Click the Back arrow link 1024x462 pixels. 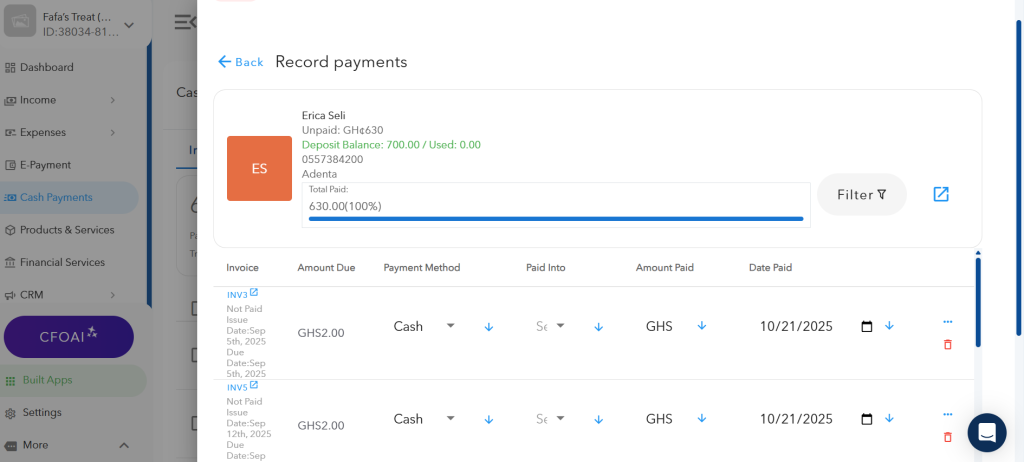240,62
